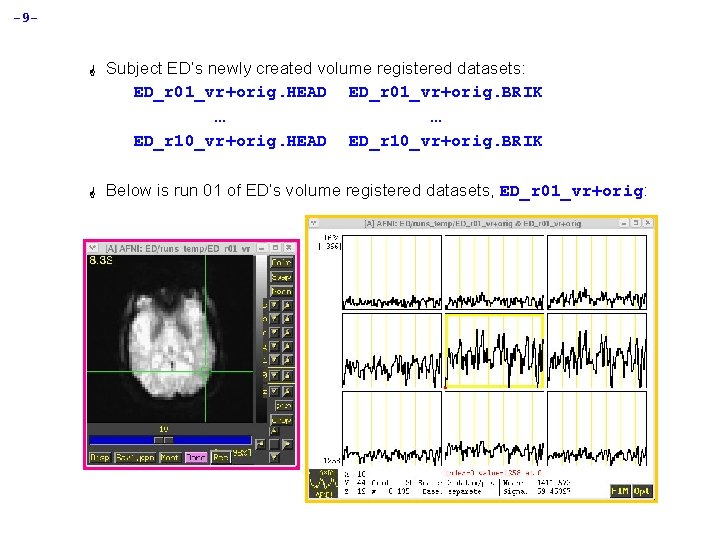Select the top-right time-series sub-graph
The height and width of the screenshot is (540, 720).
coord(597,272)
